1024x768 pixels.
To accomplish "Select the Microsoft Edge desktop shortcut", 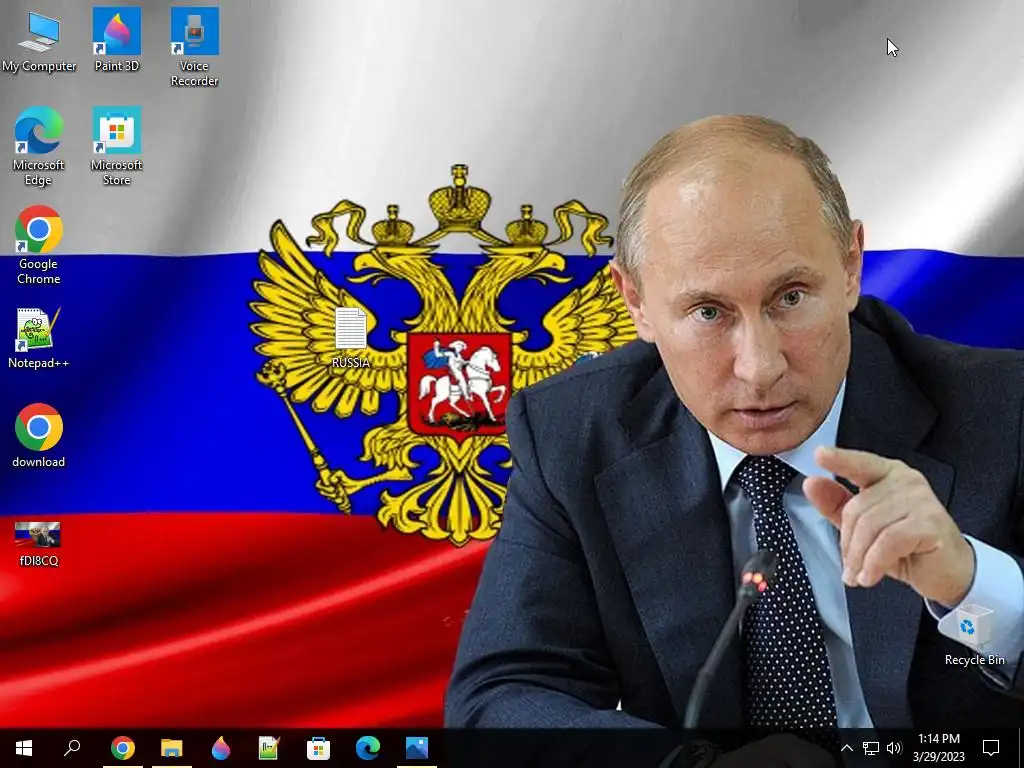I will tap(39, 146).
